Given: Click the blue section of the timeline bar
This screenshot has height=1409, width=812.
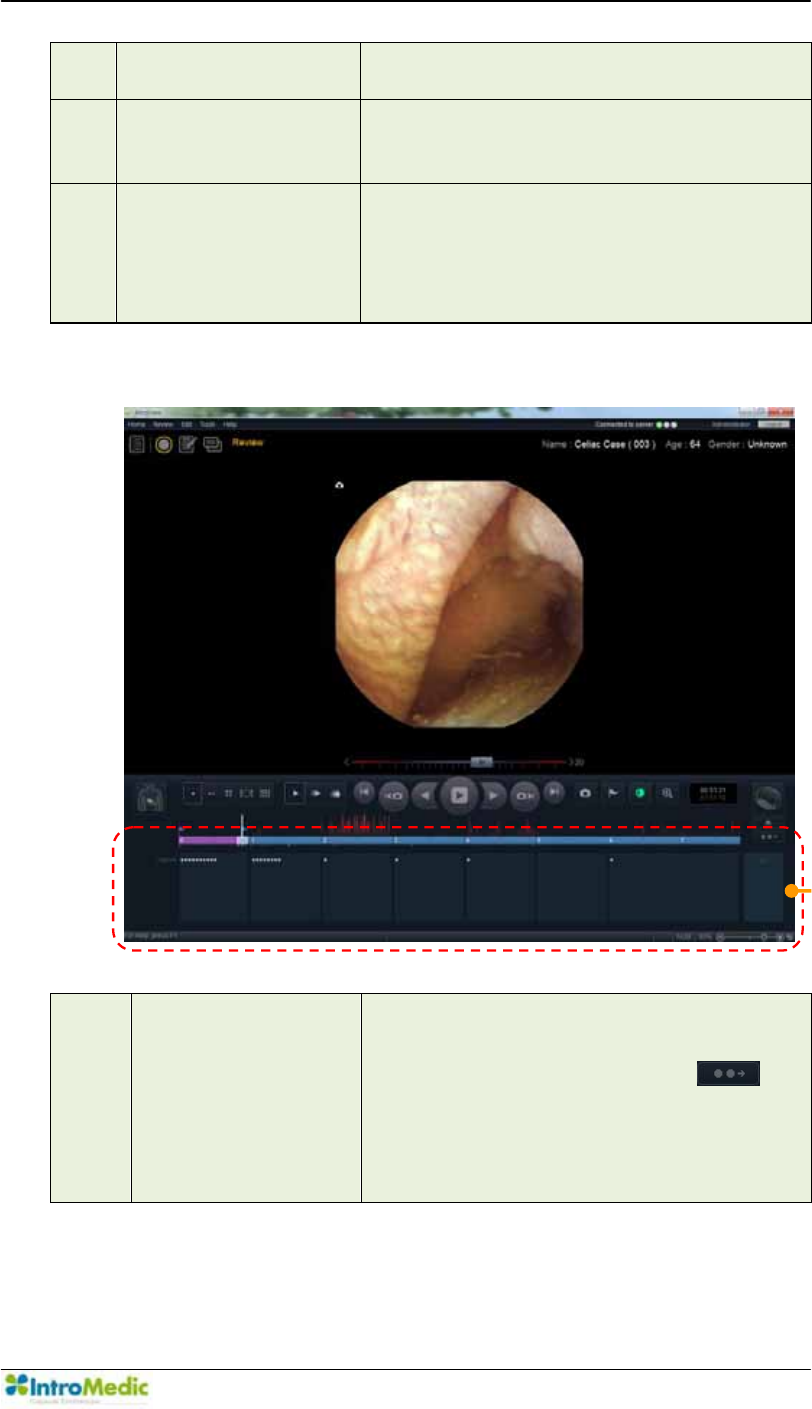Looking at the screenshot, I should point(493,841).
